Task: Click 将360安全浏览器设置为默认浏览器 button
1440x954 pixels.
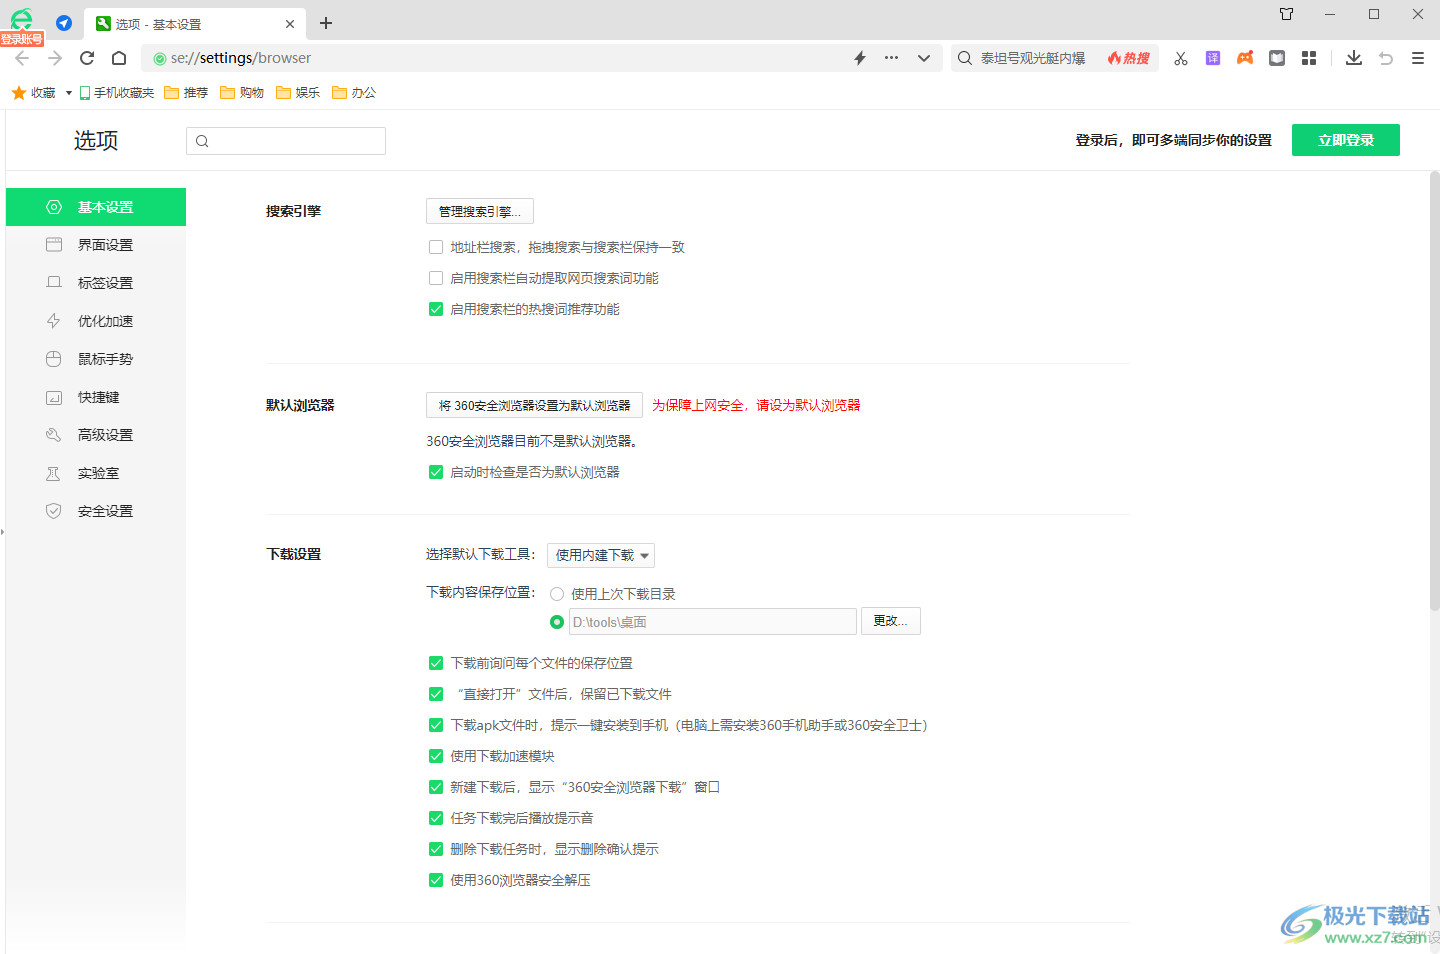Action: click(534, 405)
